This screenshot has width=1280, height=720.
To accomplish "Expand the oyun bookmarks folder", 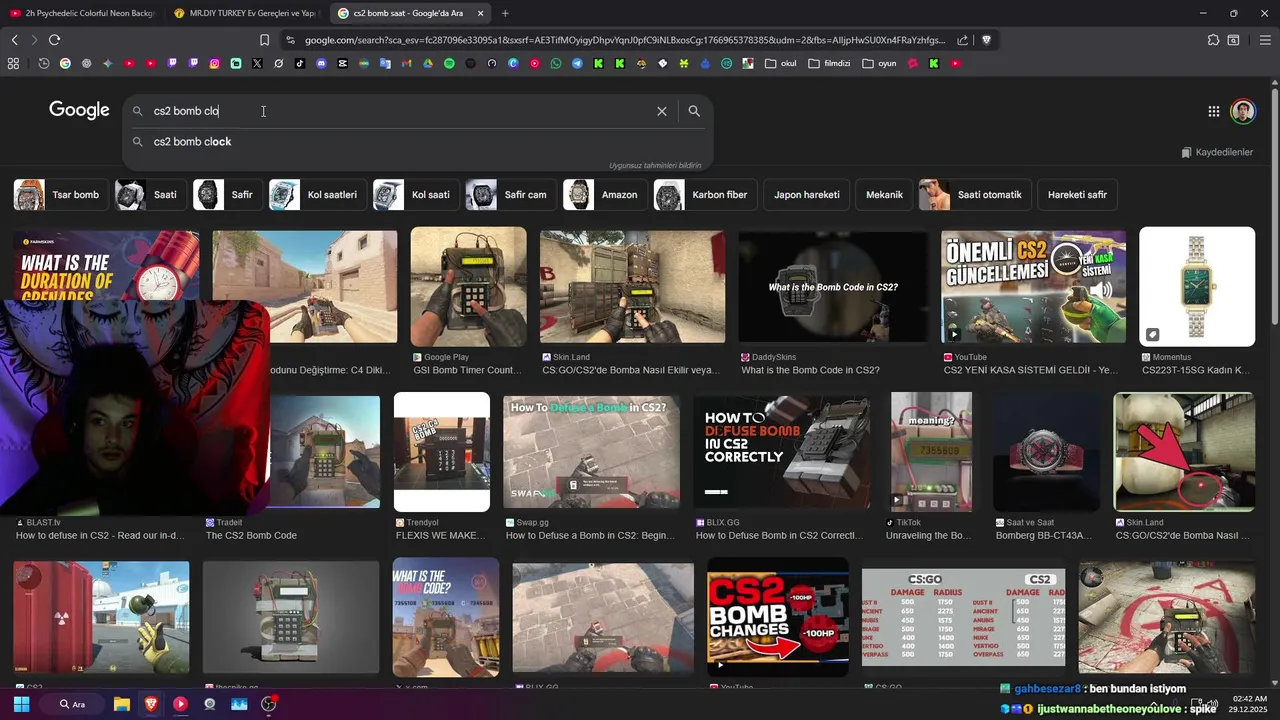I will tap(879, 63).
